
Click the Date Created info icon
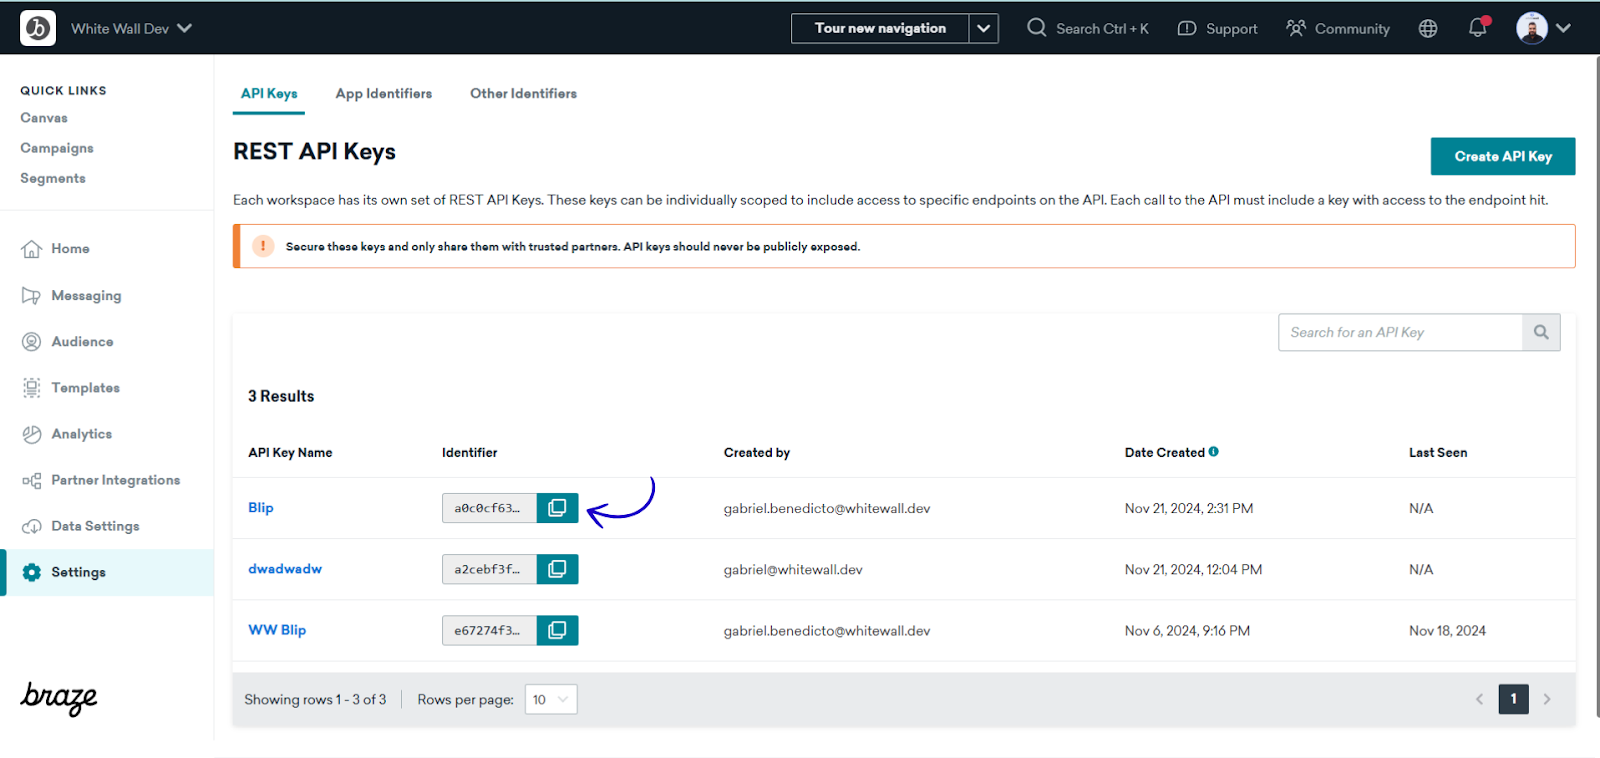[1213, 452]
